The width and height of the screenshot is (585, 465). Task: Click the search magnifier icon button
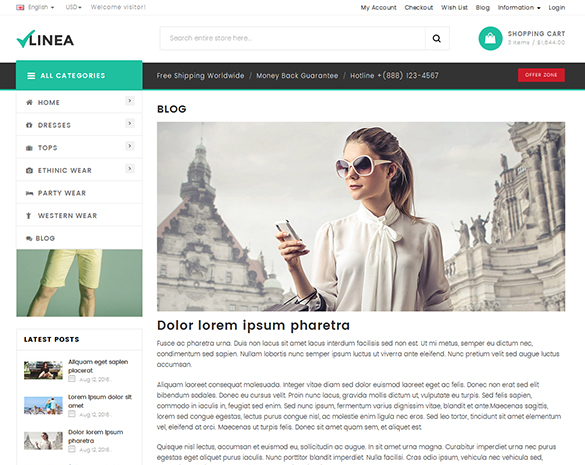pos(437,38)
